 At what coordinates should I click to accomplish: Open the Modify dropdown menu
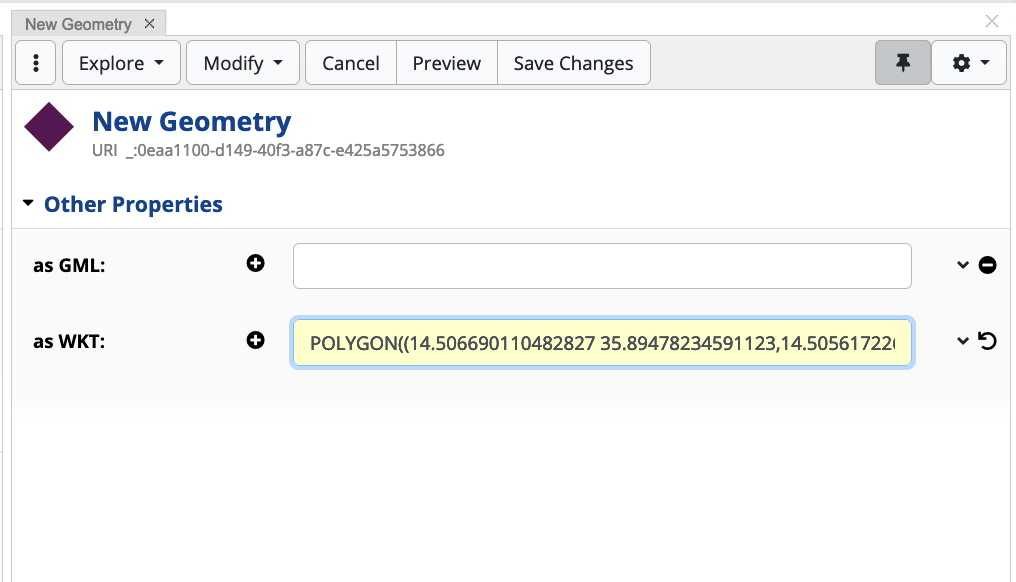tap(242, 62)
